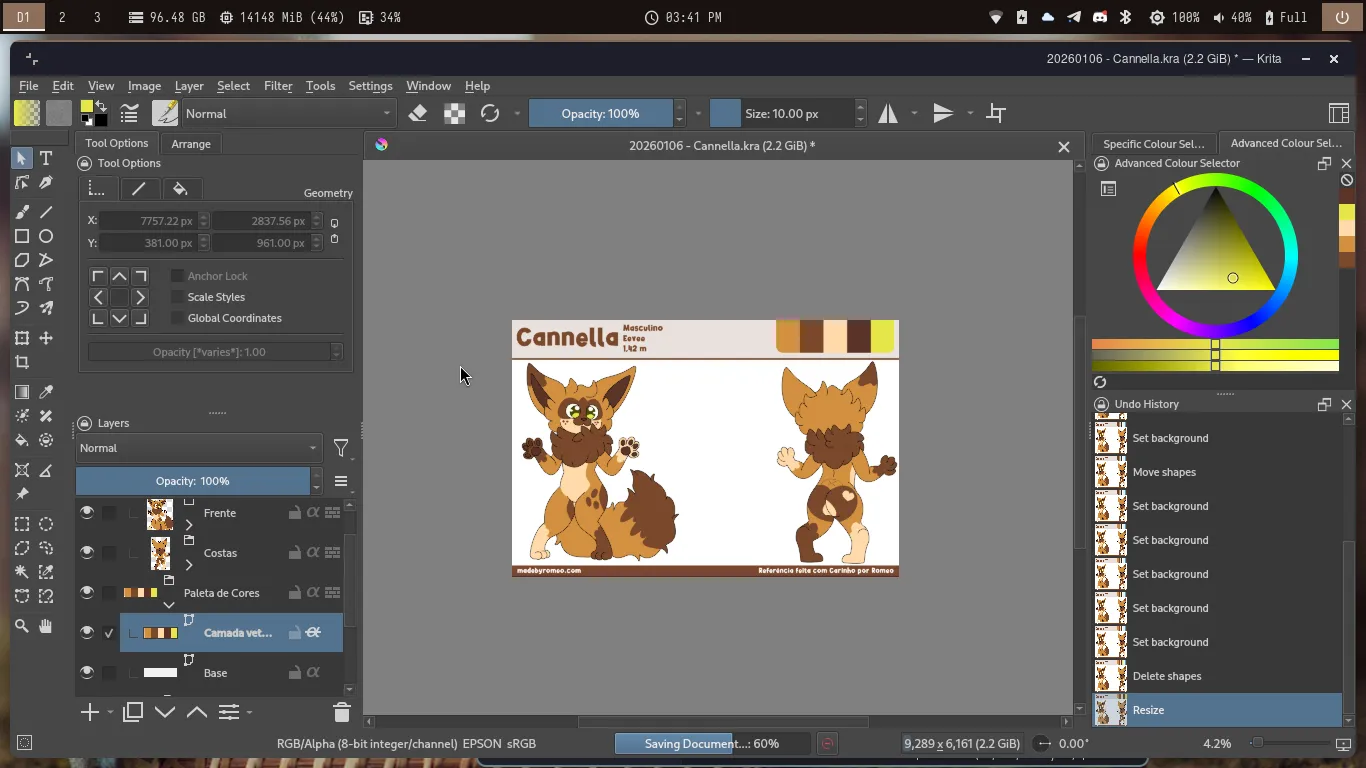Expand the Costas group layer

coord(189,565)
